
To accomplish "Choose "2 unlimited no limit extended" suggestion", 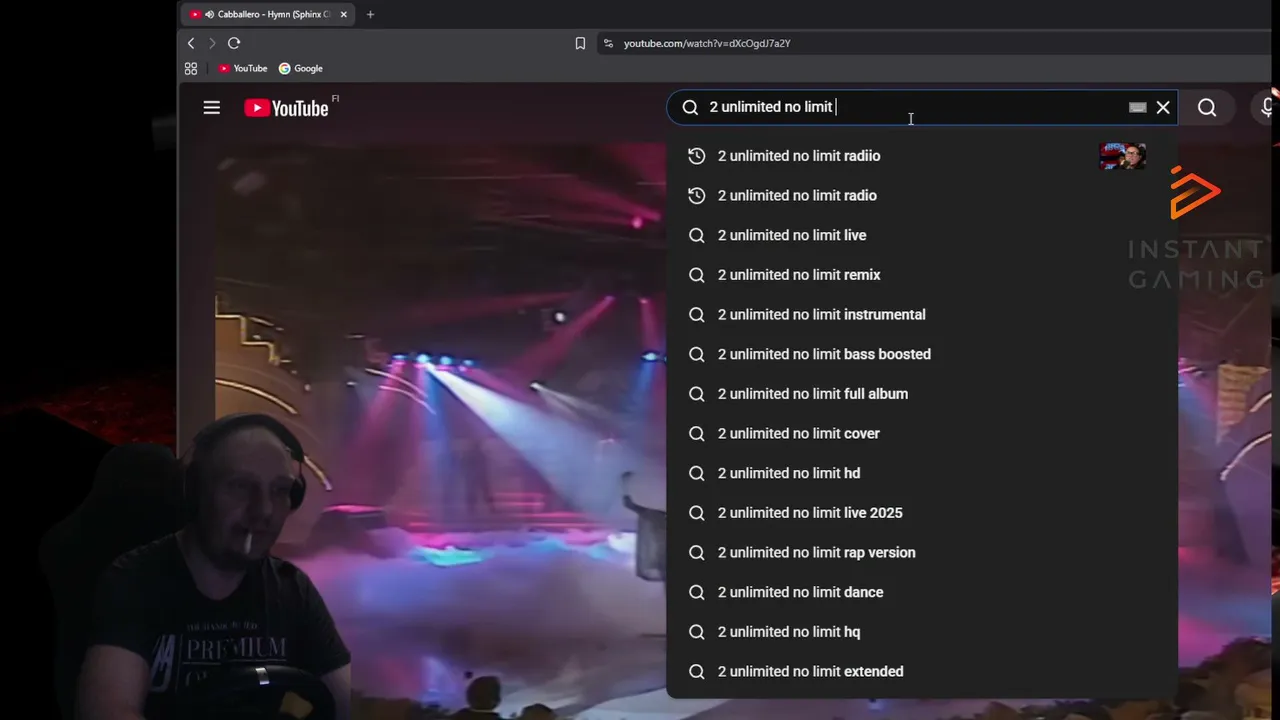I will point(922,672).
